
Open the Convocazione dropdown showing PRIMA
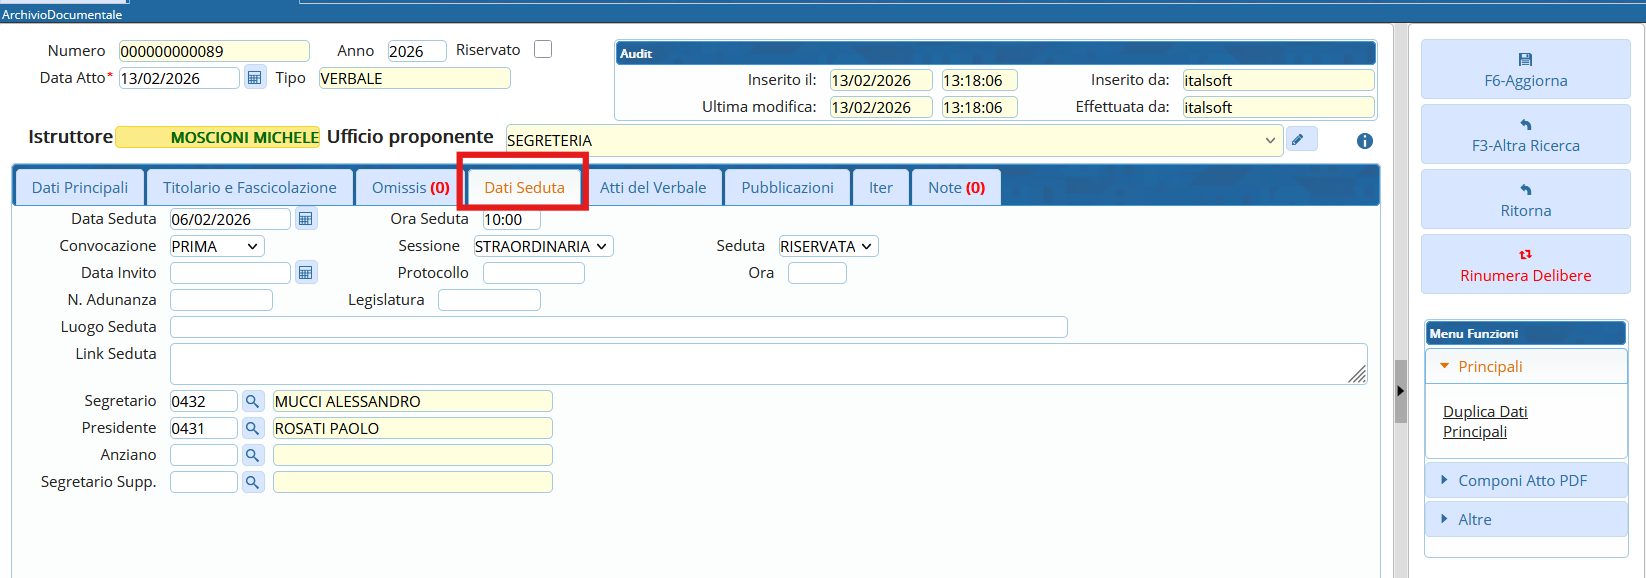[216, 246]
